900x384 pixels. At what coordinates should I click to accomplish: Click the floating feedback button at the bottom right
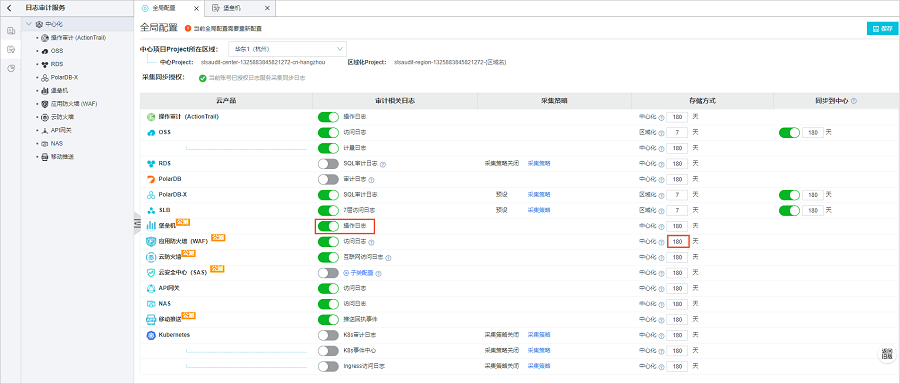click(887, 354)
